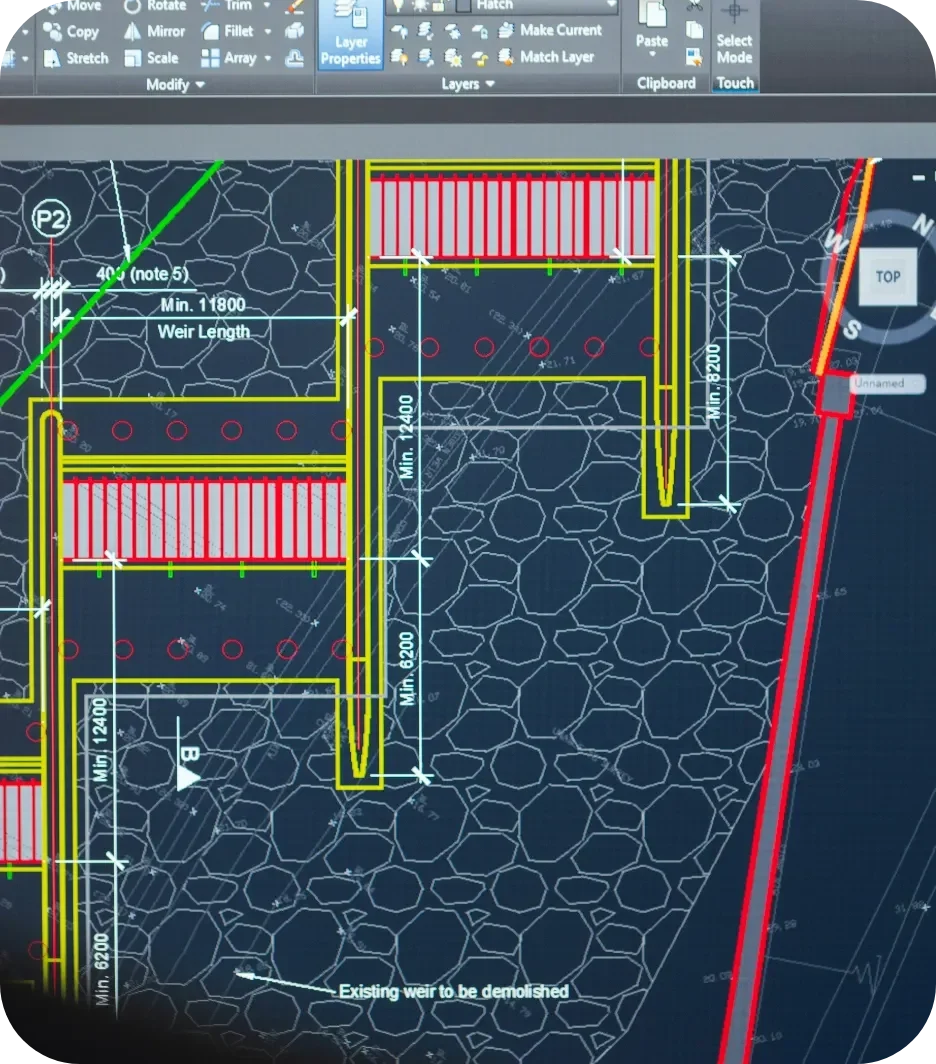Expand the Layers panel dropdown
Image resolution: width=936 pixels, height=1064 pixels.
pyautogui.click(x=468, y=84)
